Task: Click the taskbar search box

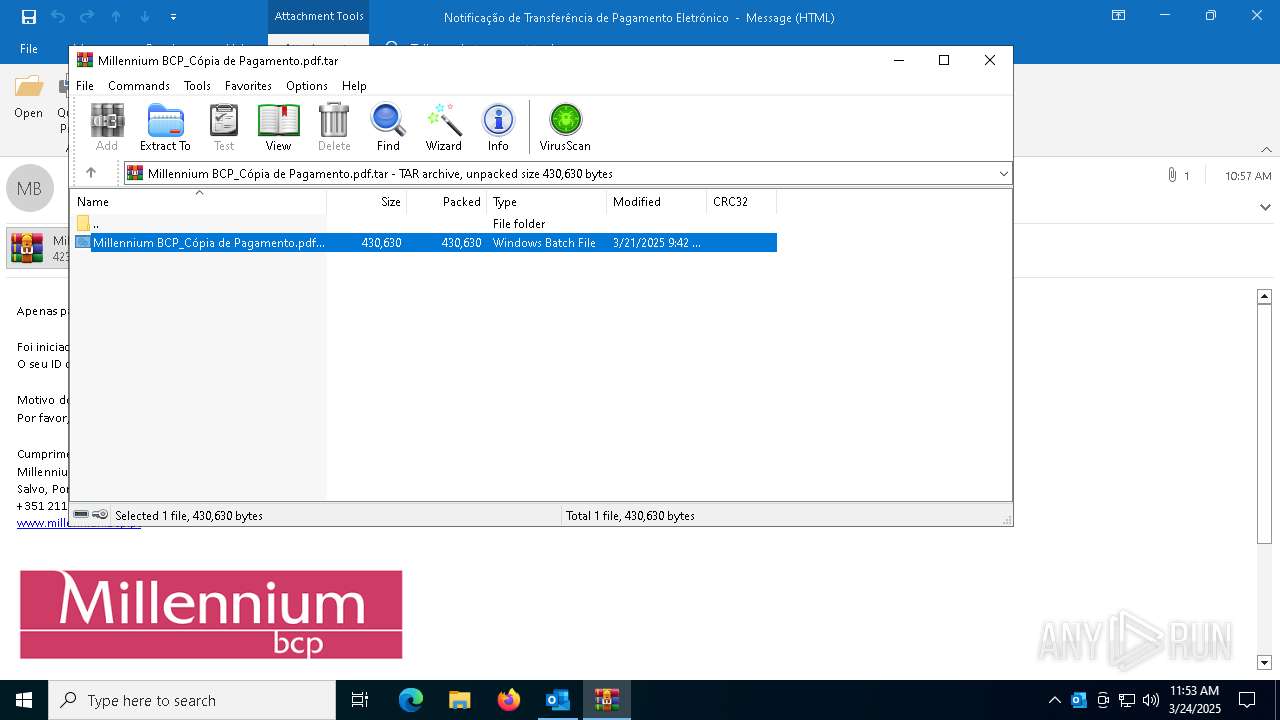Action: click(192, 700)
